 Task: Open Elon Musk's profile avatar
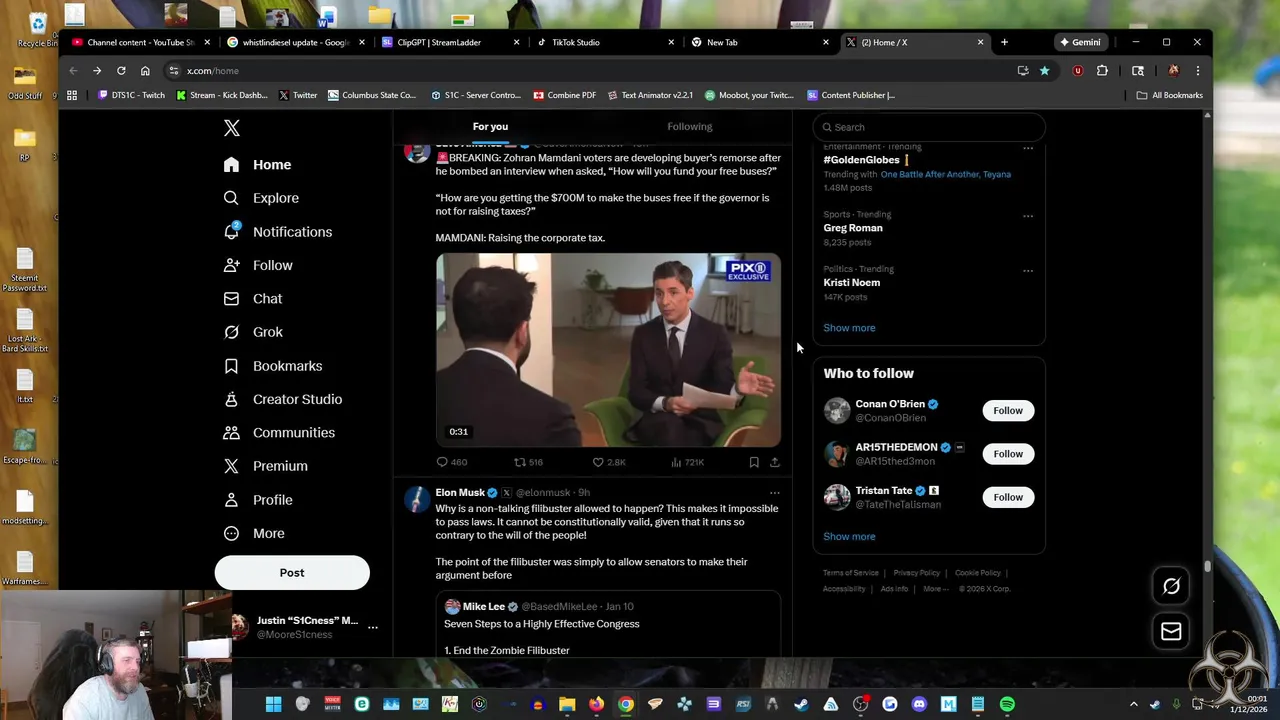tap(417, 499)
